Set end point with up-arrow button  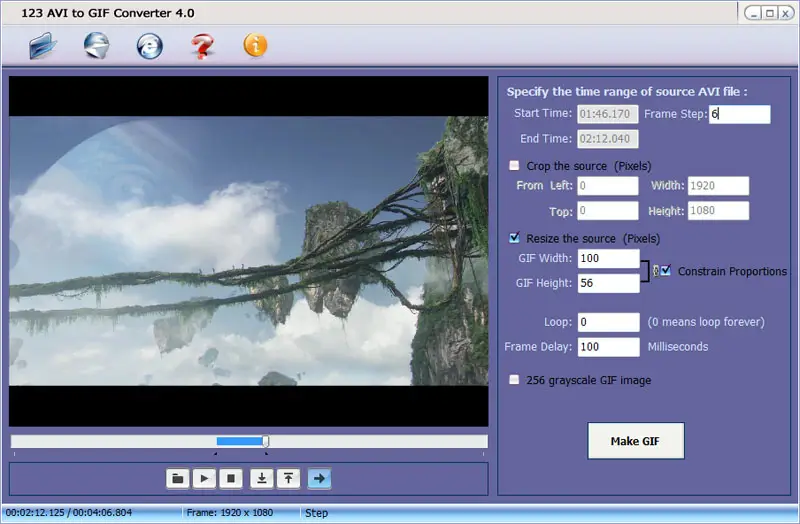pos(288,479)
